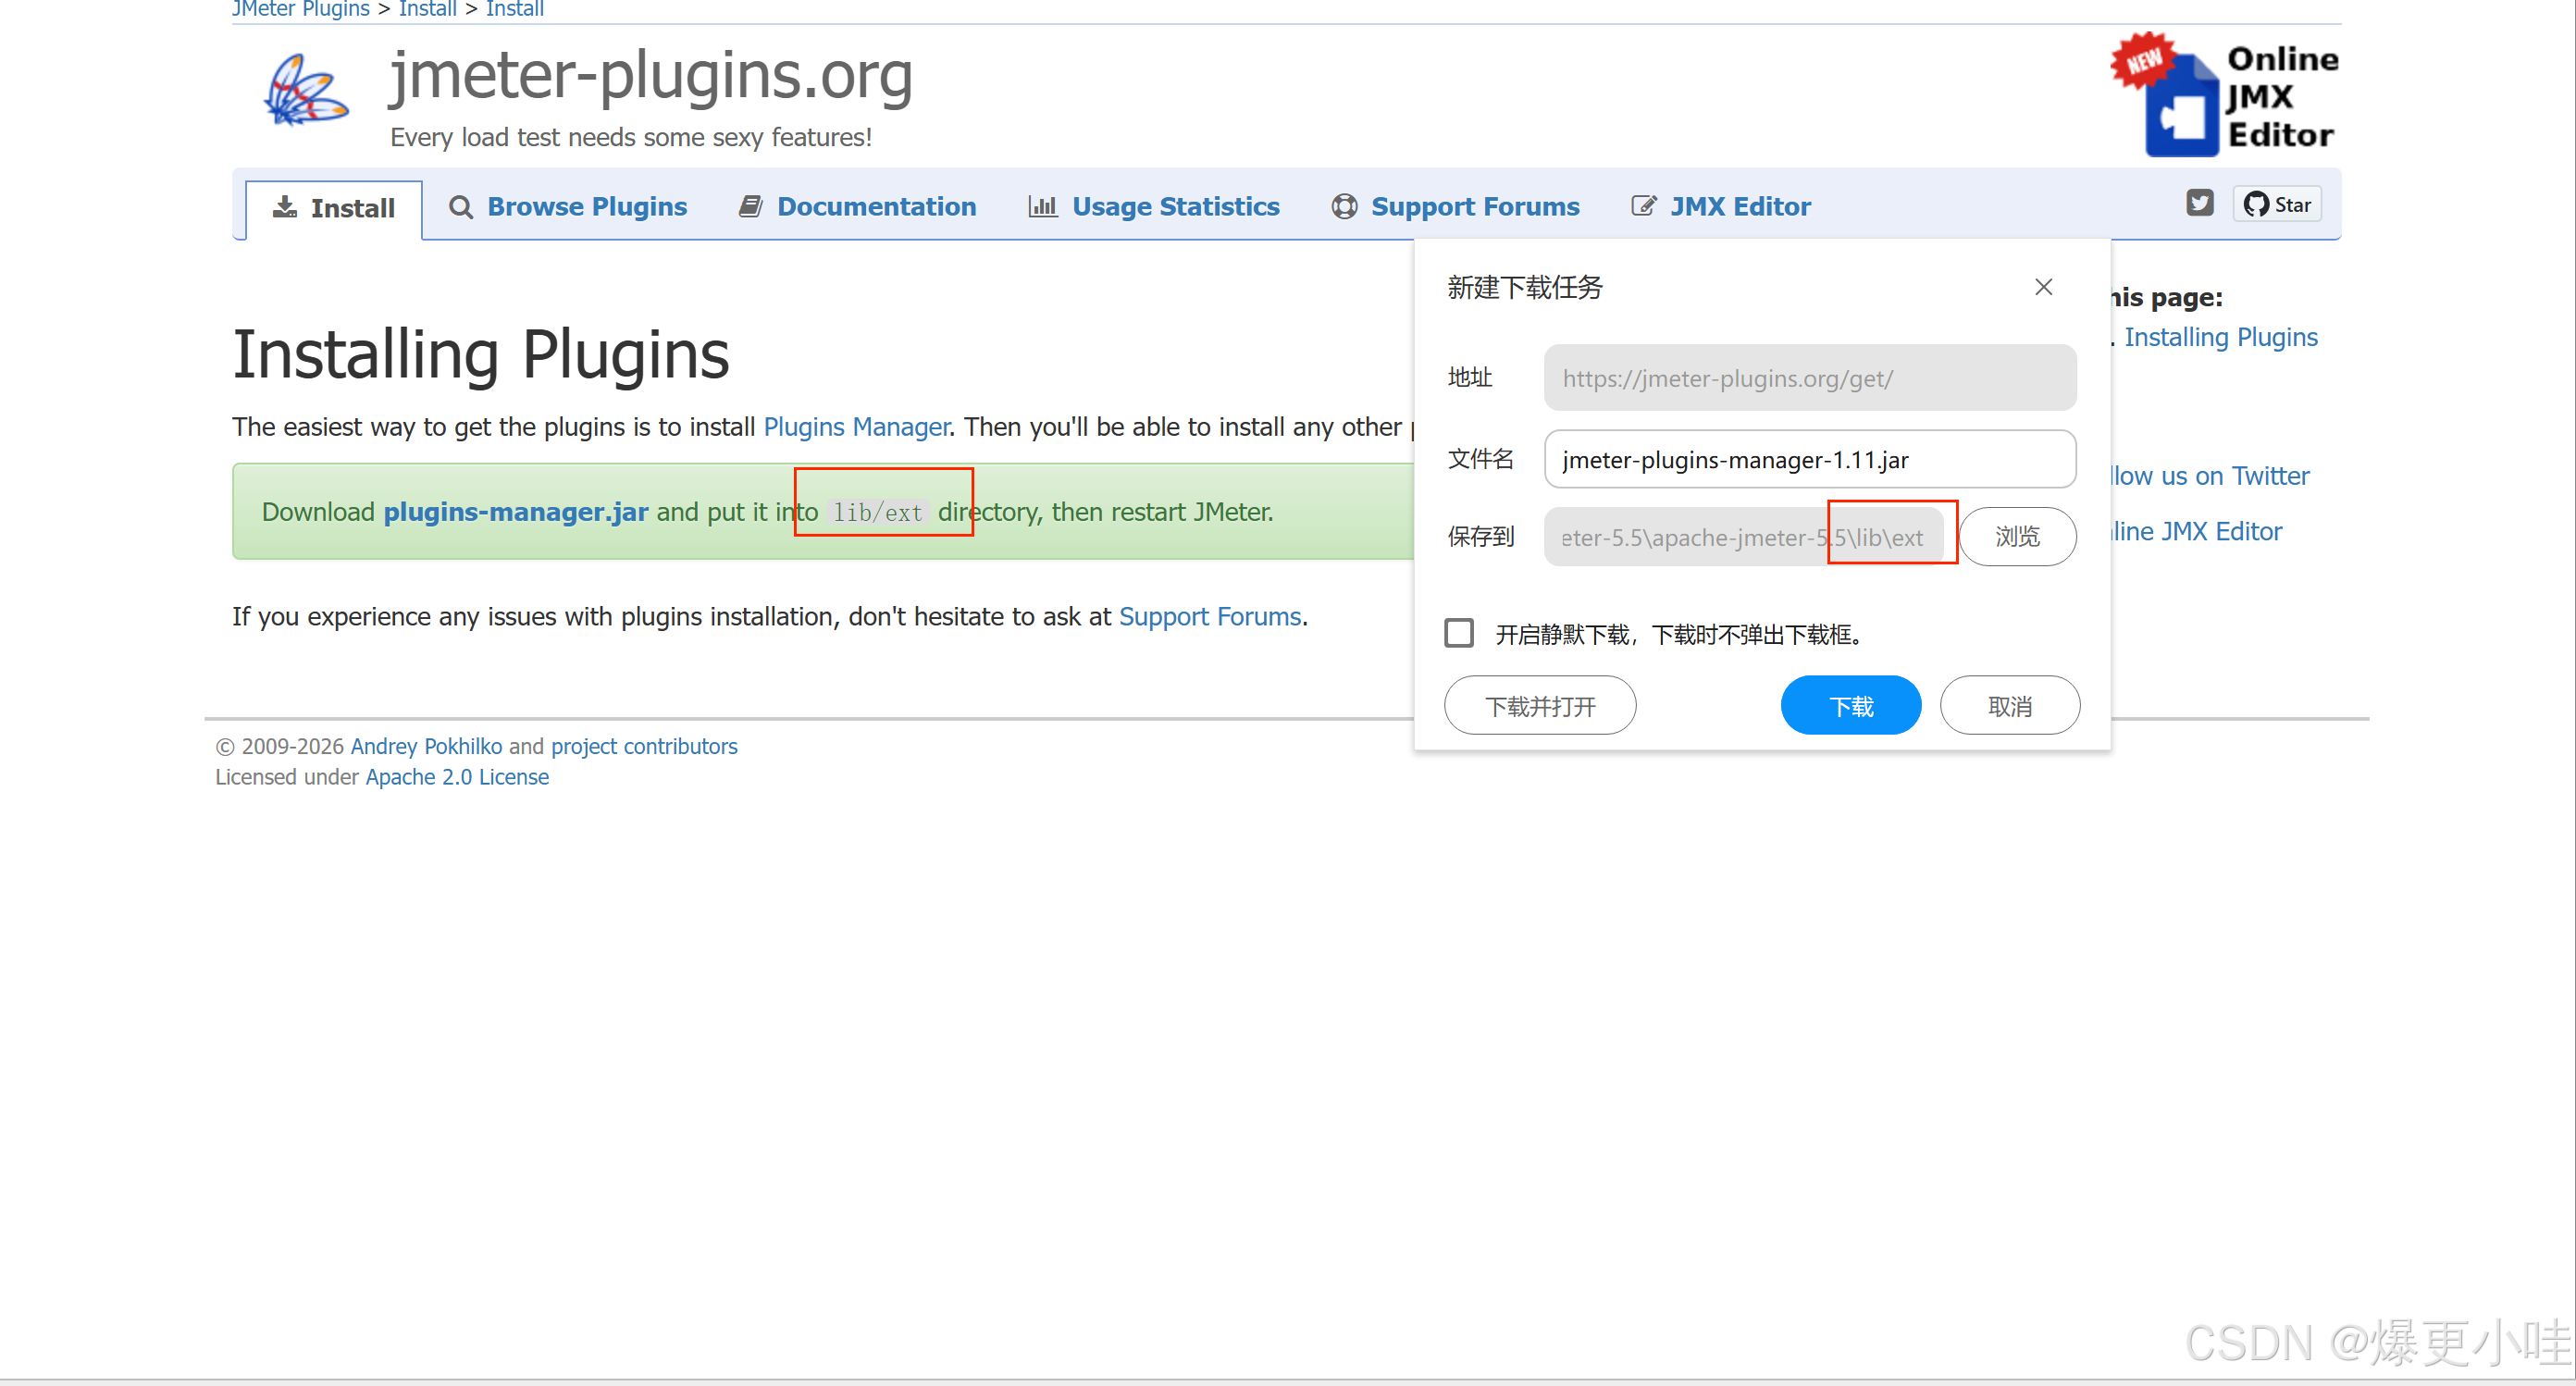Click the jmeter-plugins.org feather logo
This screenshot has width=2576, height=1386.
[x=306, y=91]
